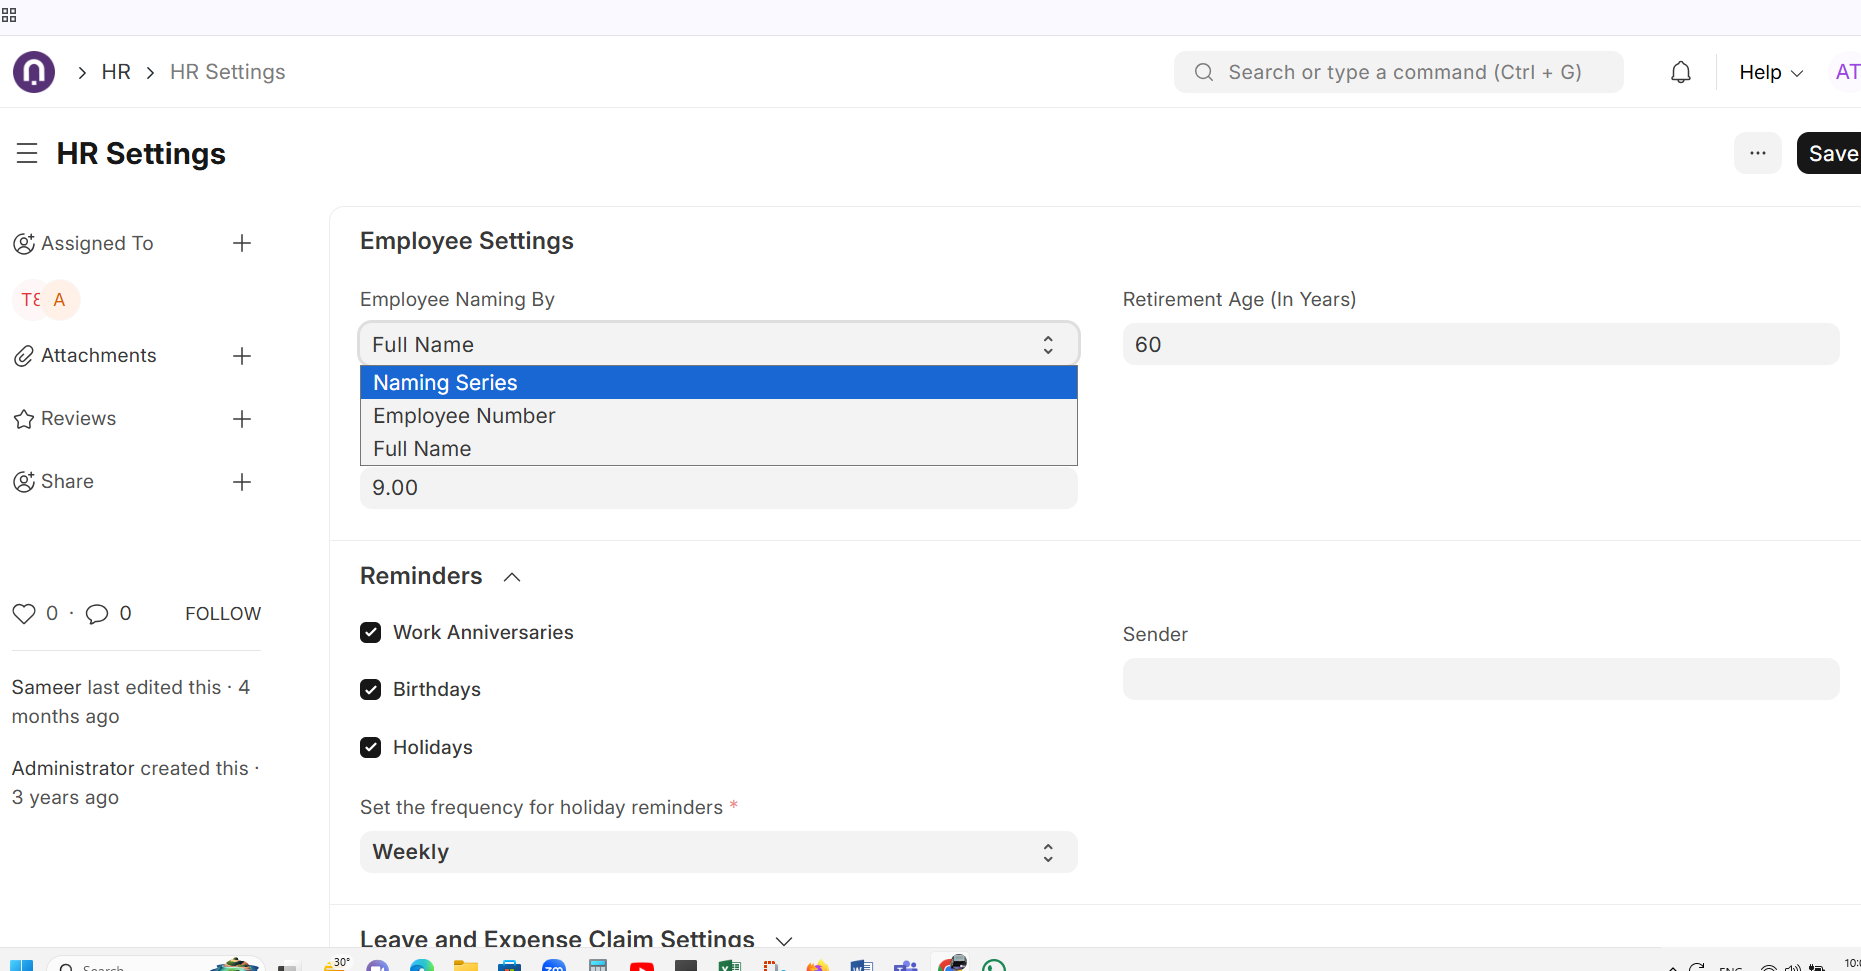Add an attachment with plus icon
The width and height of the screenshot is (1861, 971).
tap(242, 356)
